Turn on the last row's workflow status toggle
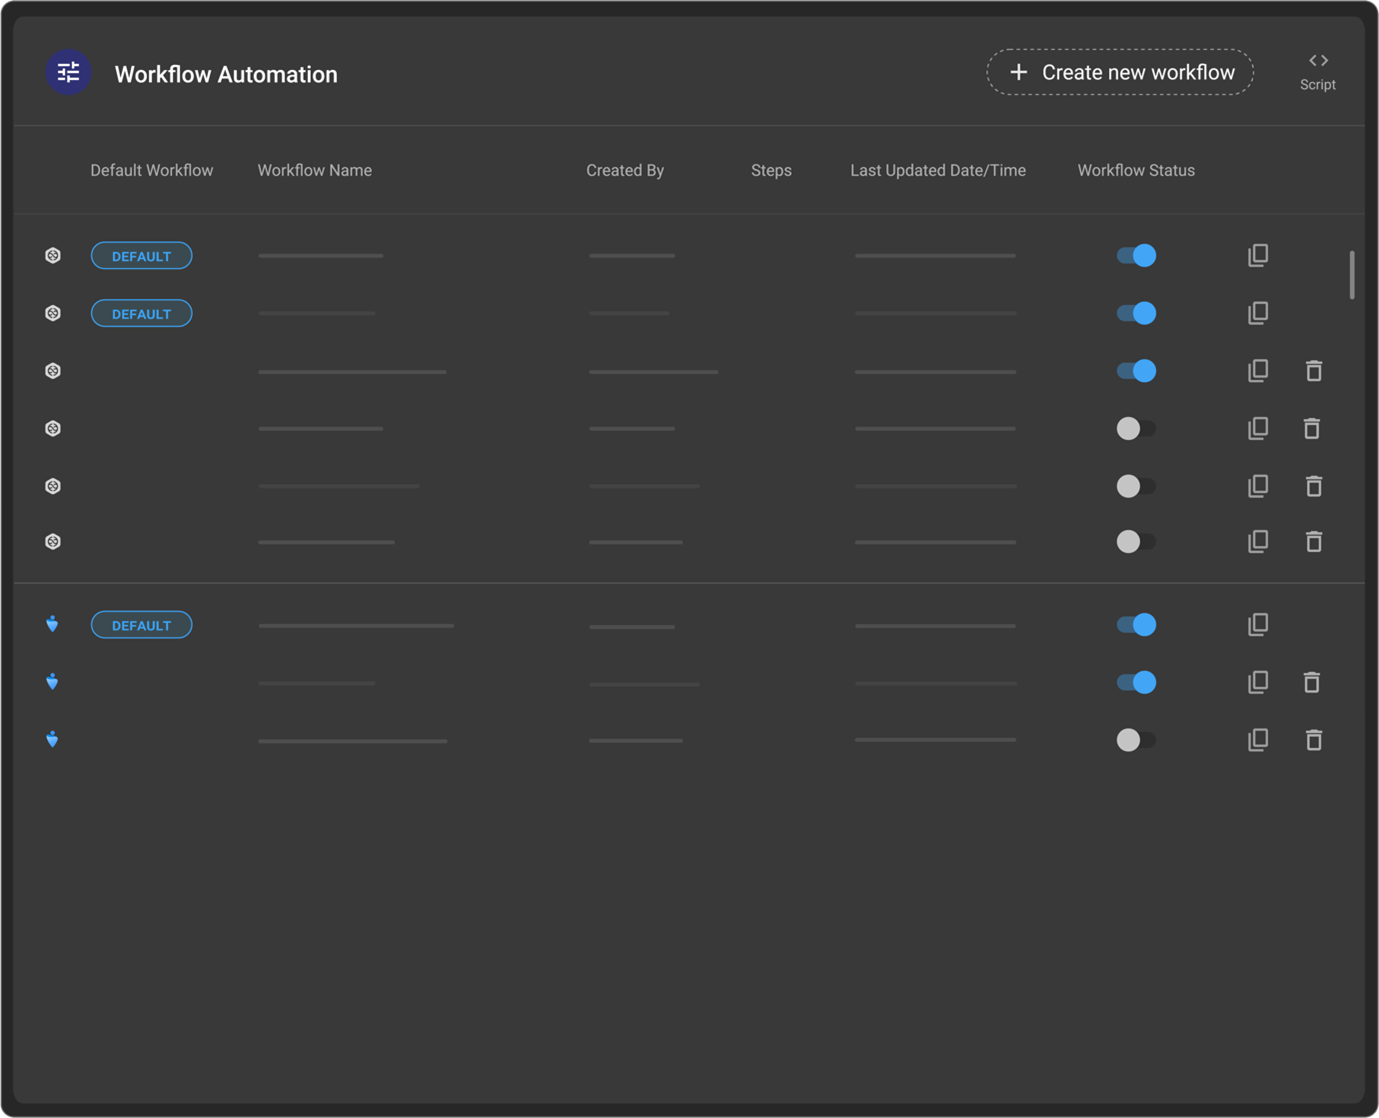1379x1118 pixels. click(1136, 740)
